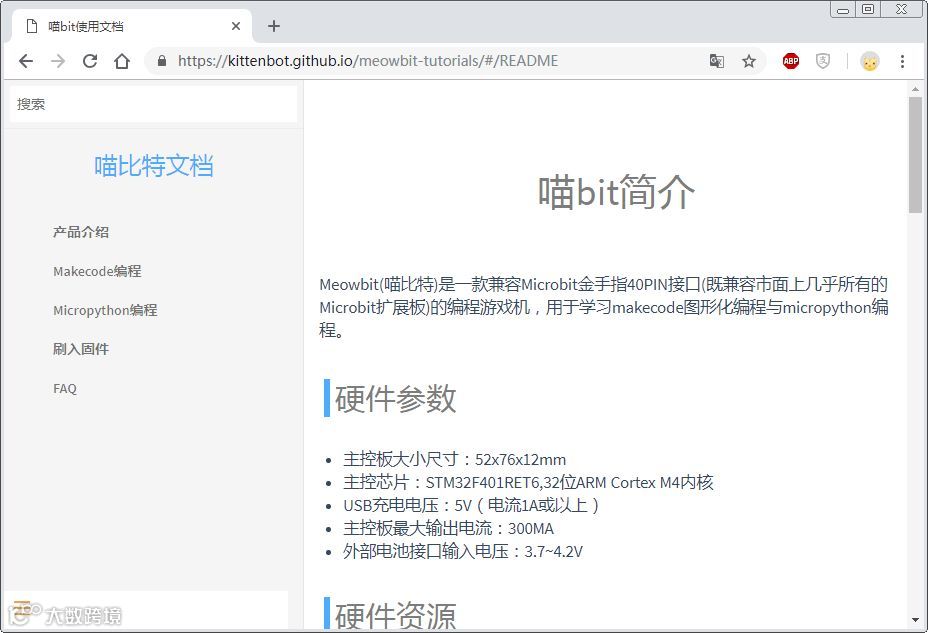Open Micropython编程 in the sidebar
This screenshot has width=928, height=633.
click(x=105, y=310)
